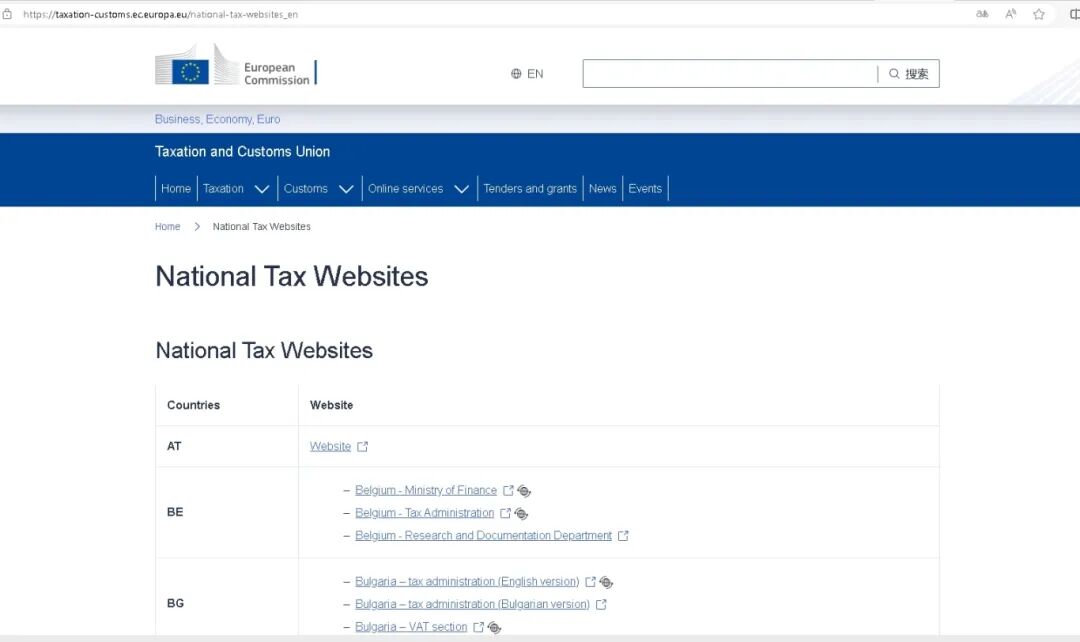
Task: Click the split screen icon at right edge
Action: click(x=1074, y=14)
